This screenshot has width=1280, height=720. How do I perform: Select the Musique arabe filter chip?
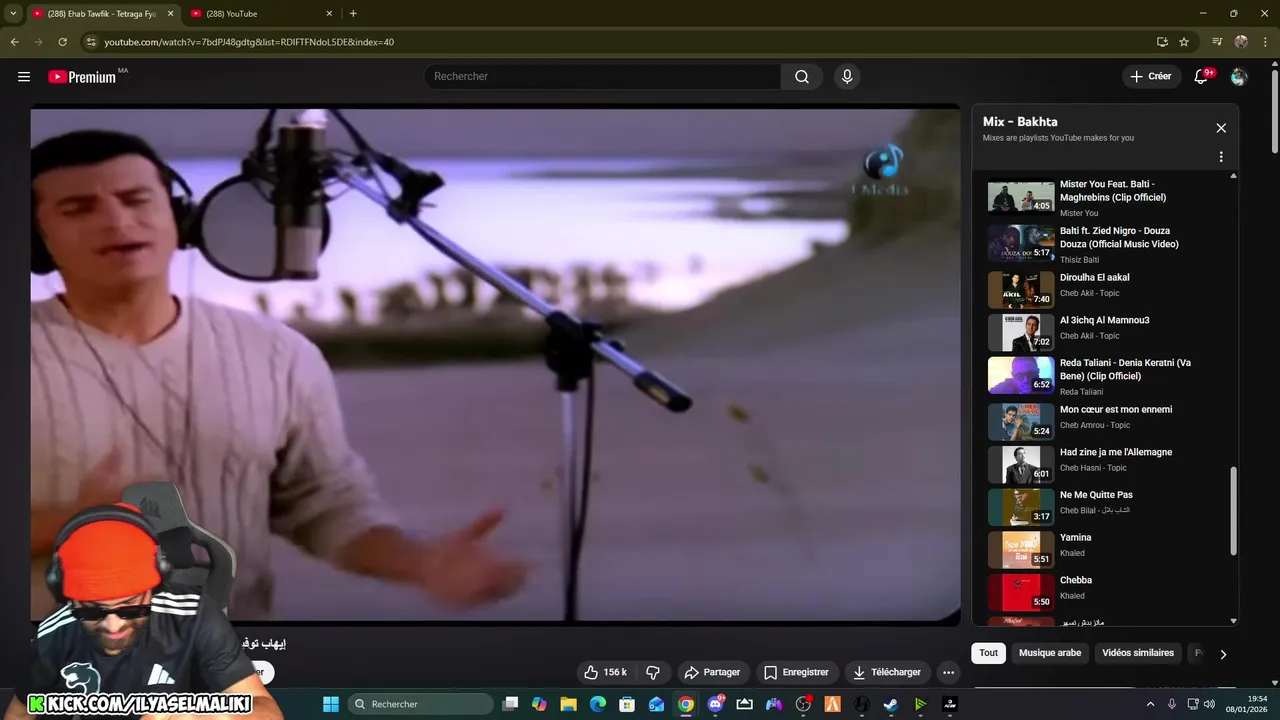[1049, 653]
